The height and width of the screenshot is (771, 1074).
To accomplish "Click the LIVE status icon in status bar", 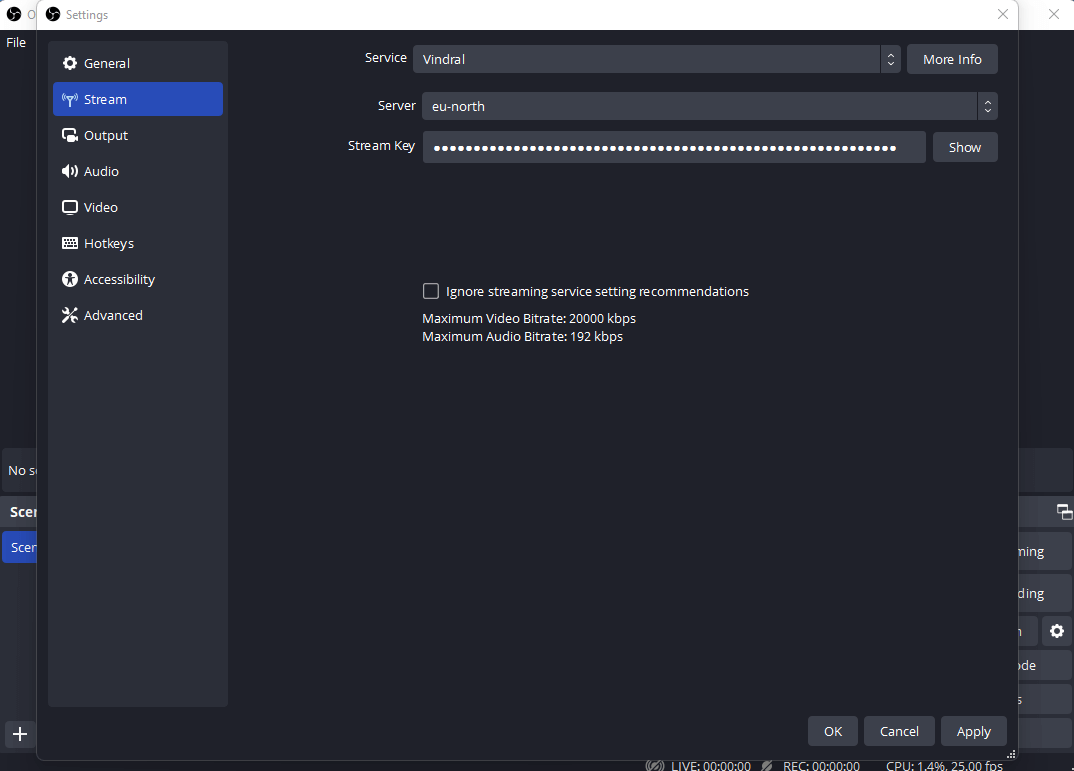I will pyautogui.click(x=655, y=766).
